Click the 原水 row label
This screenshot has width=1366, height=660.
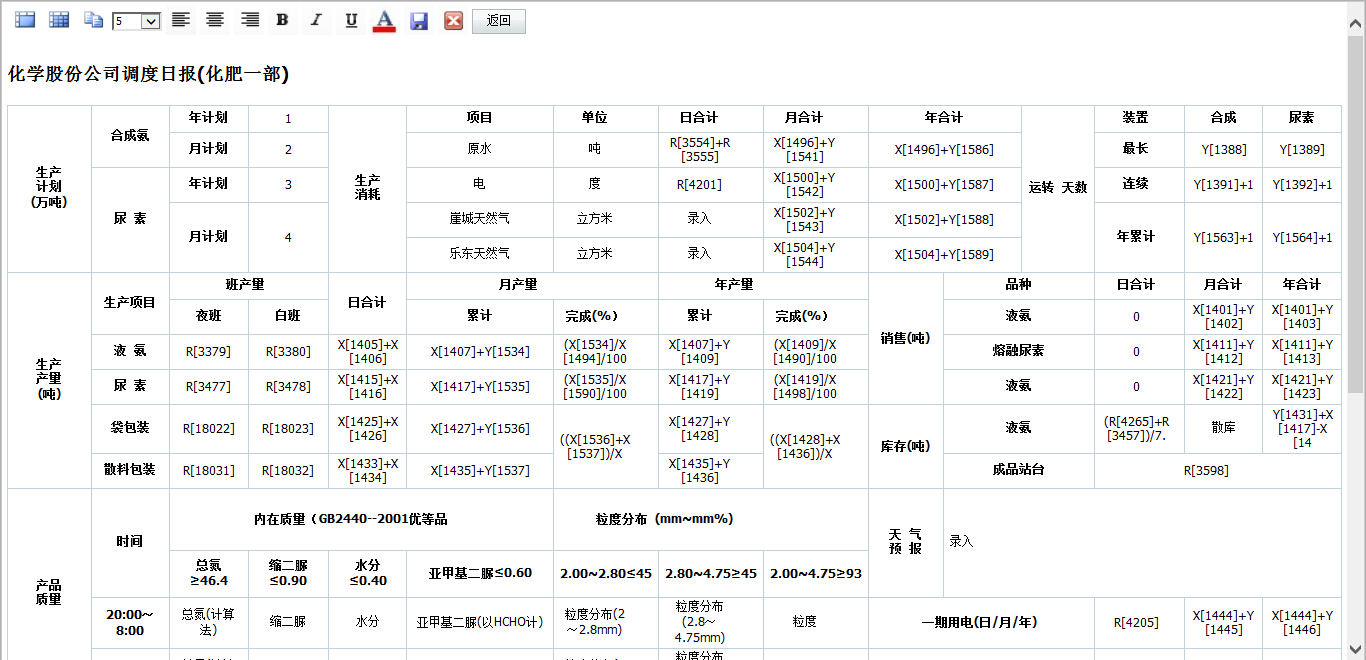[x=480, y=149]
